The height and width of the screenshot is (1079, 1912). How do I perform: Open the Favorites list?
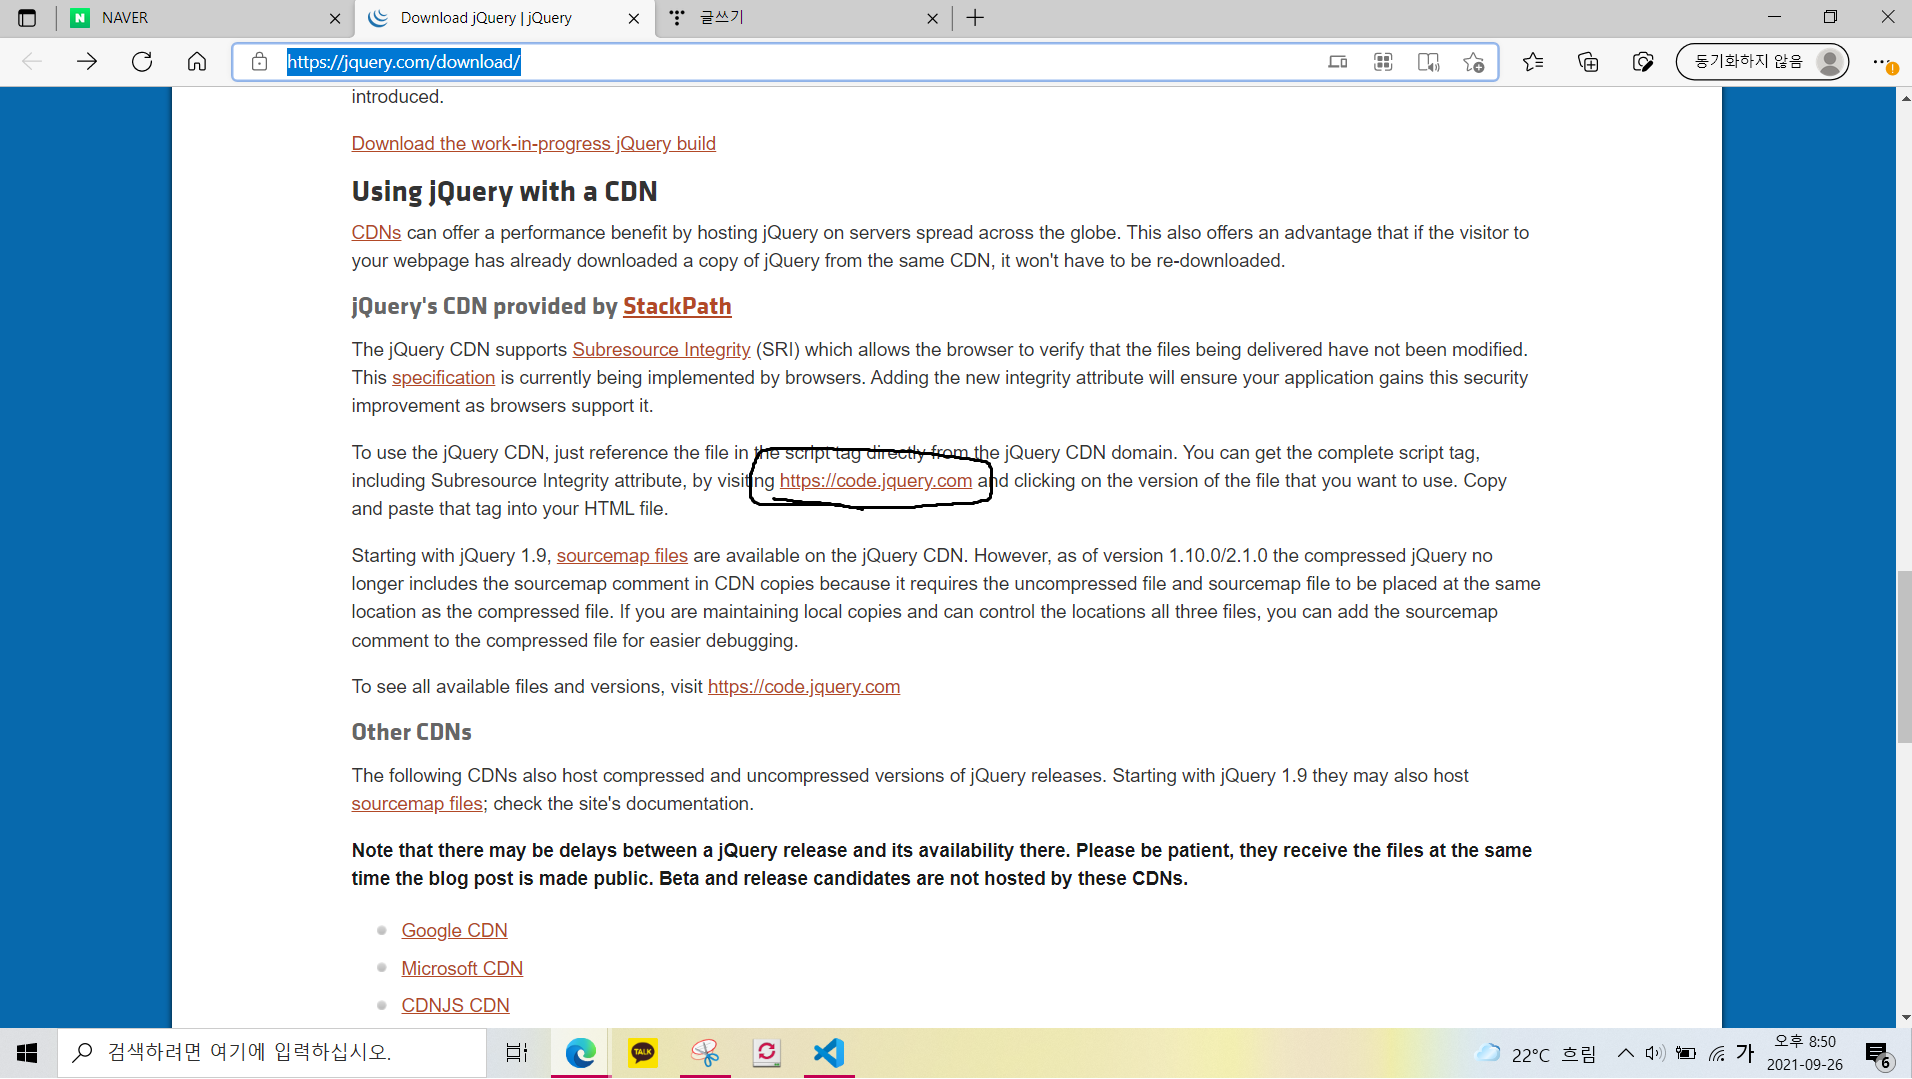pyautogui.click(x=1533, y=62)
